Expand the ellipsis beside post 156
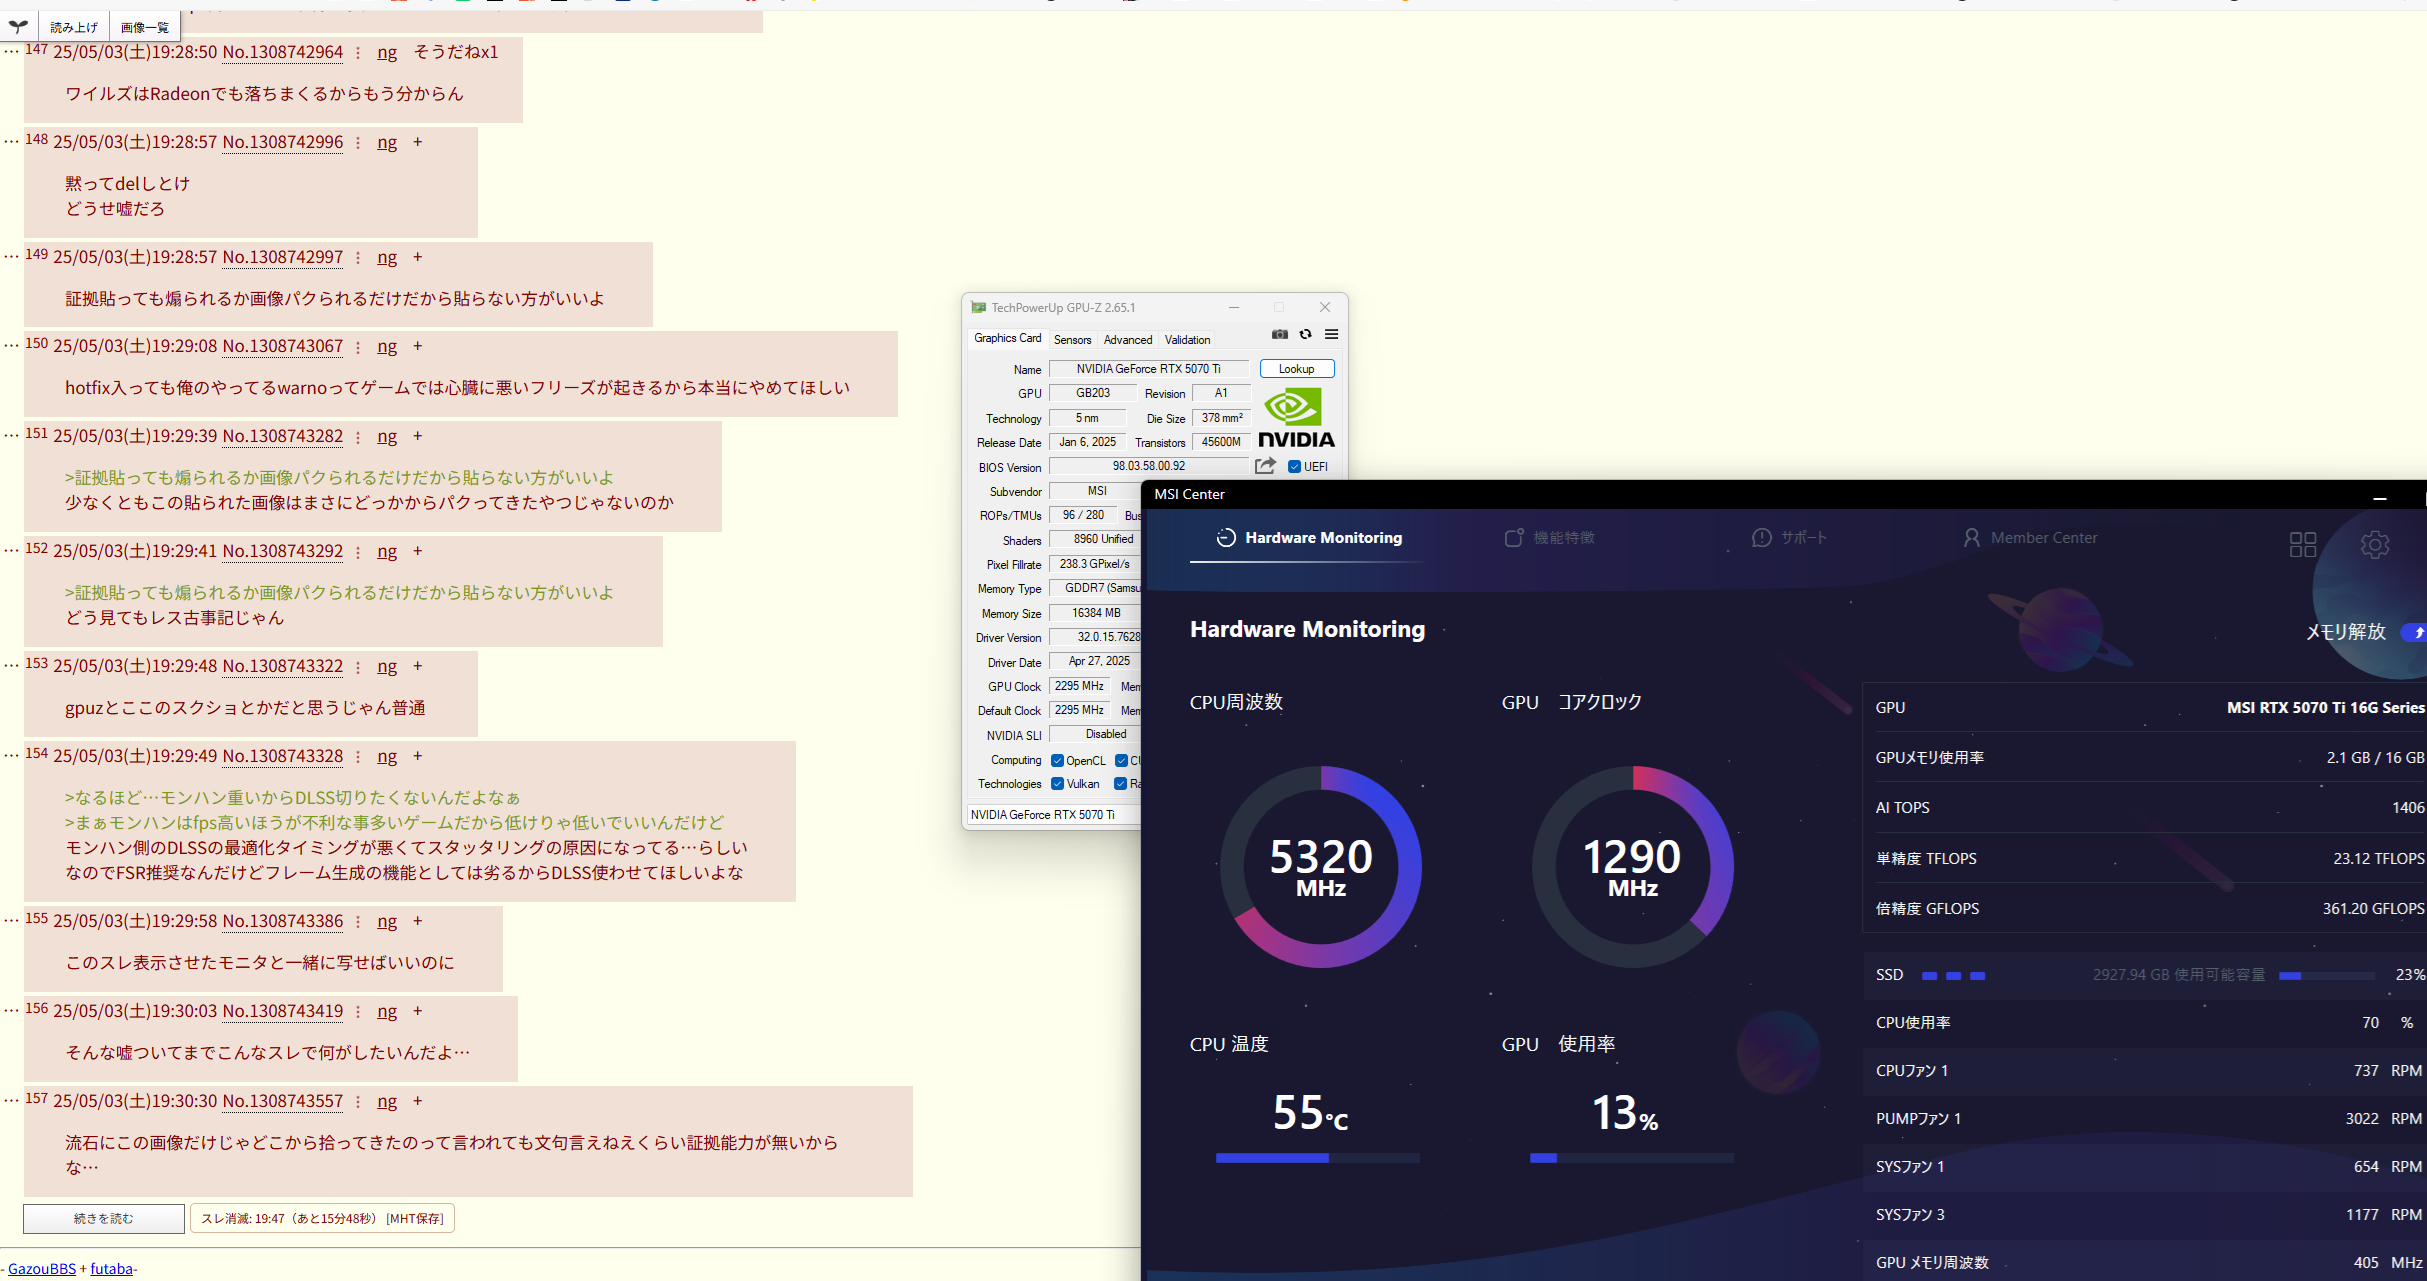 coord(11,1010)
